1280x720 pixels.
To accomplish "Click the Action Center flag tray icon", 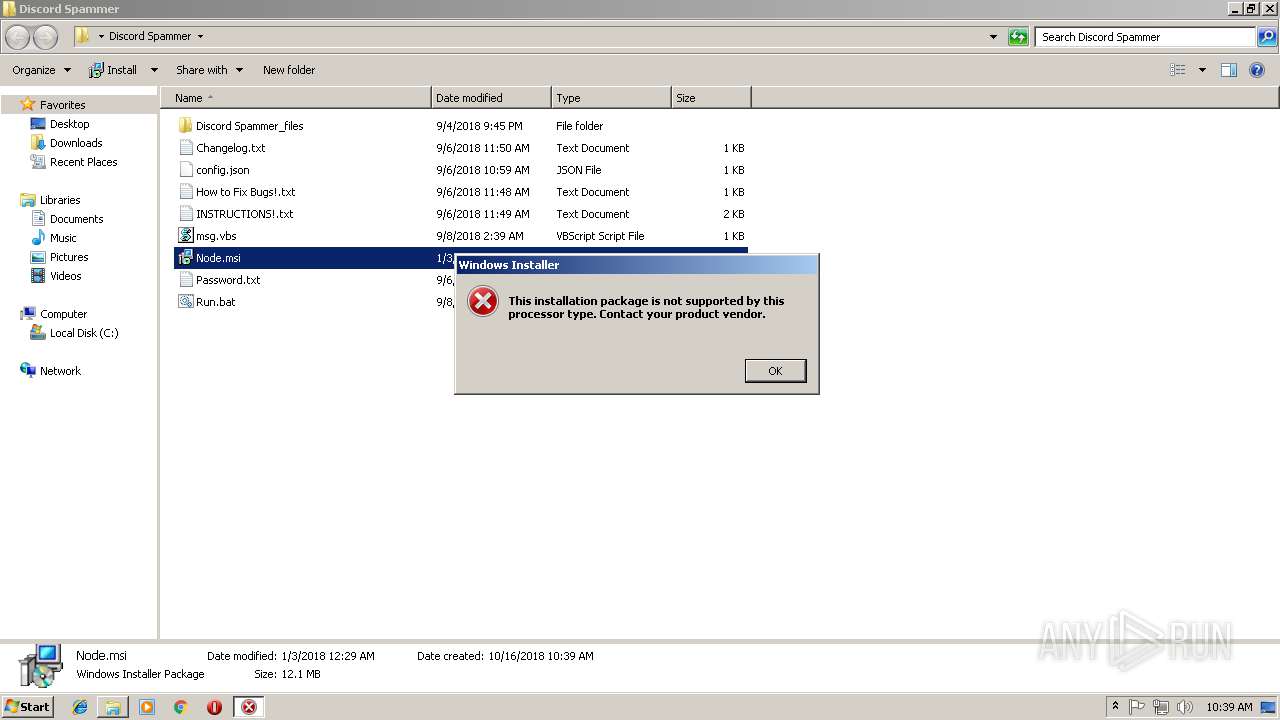I will pyautogui.click(x=1137, y=707).
